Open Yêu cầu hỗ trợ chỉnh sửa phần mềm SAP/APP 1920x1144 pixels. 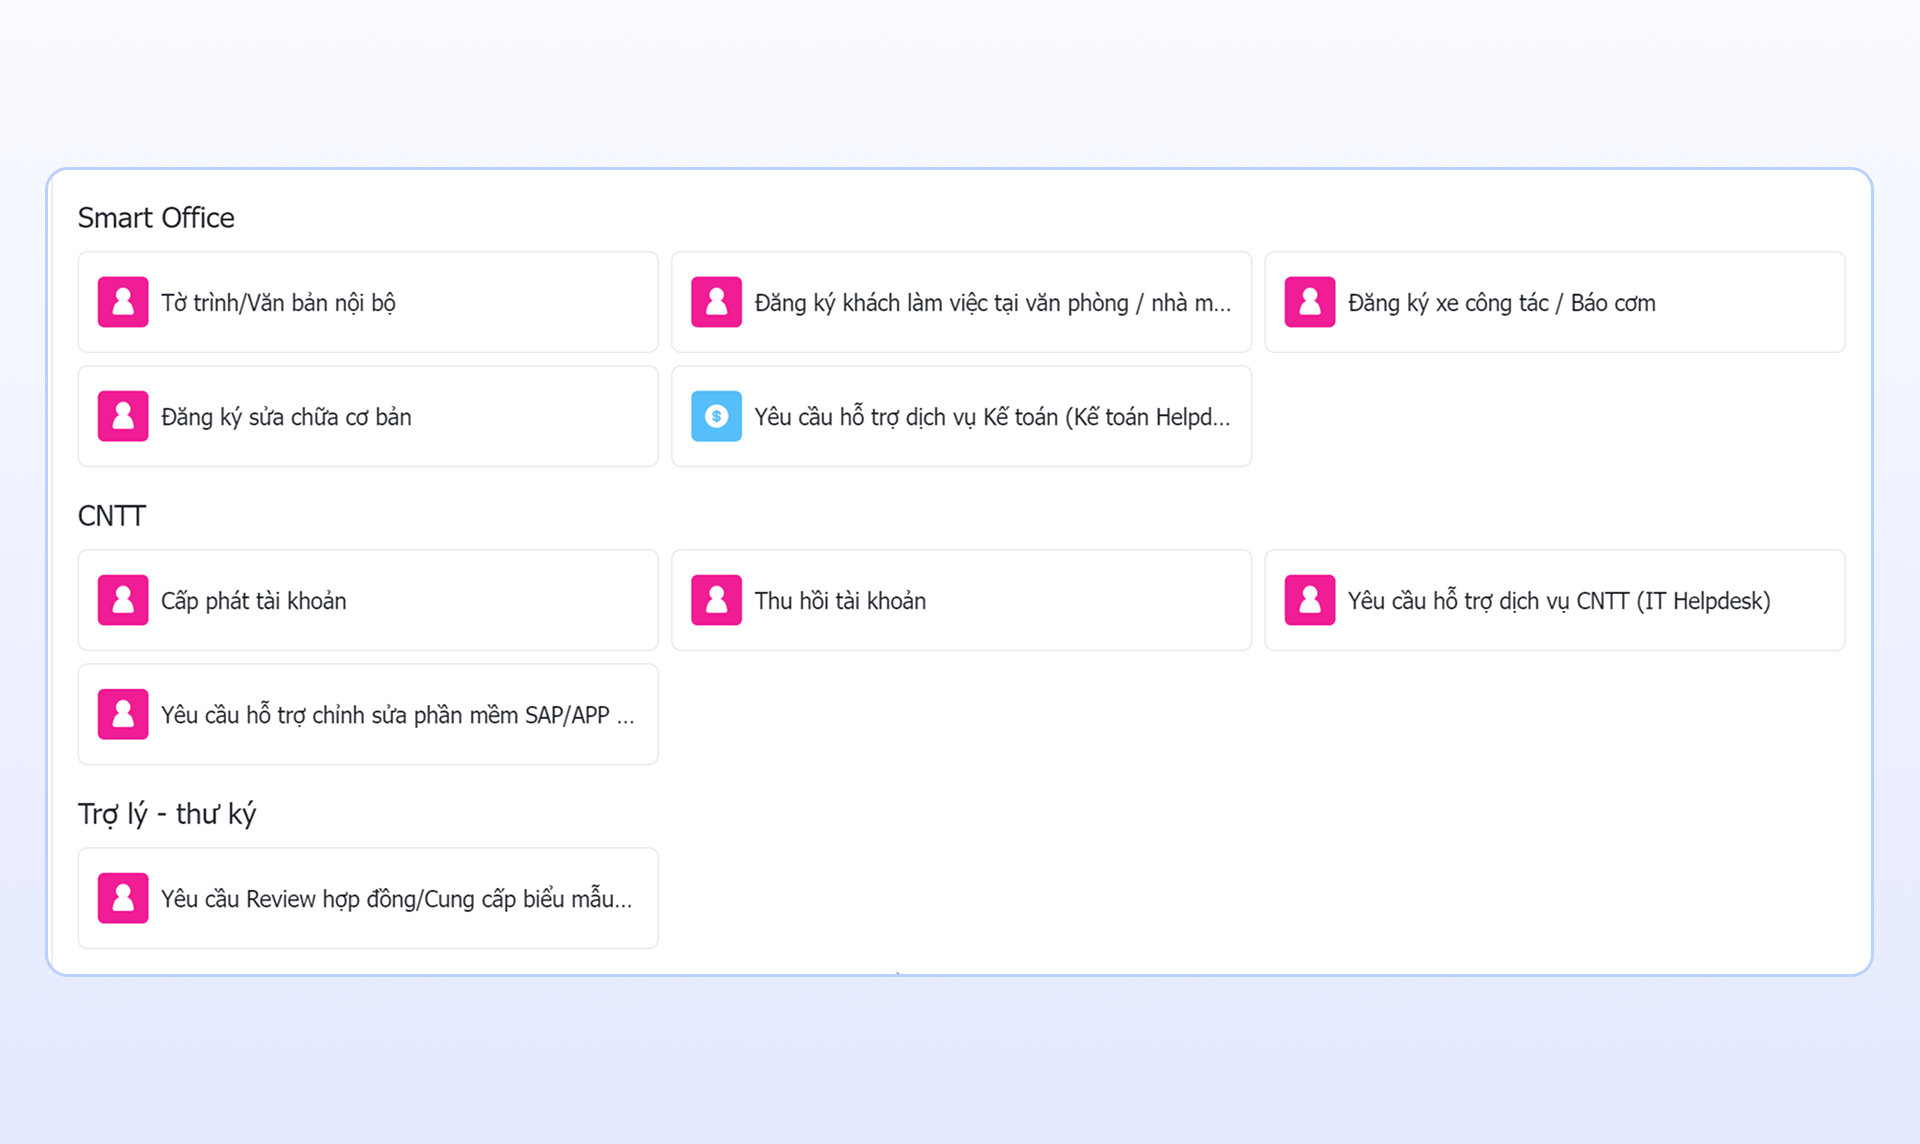(368, 714)
